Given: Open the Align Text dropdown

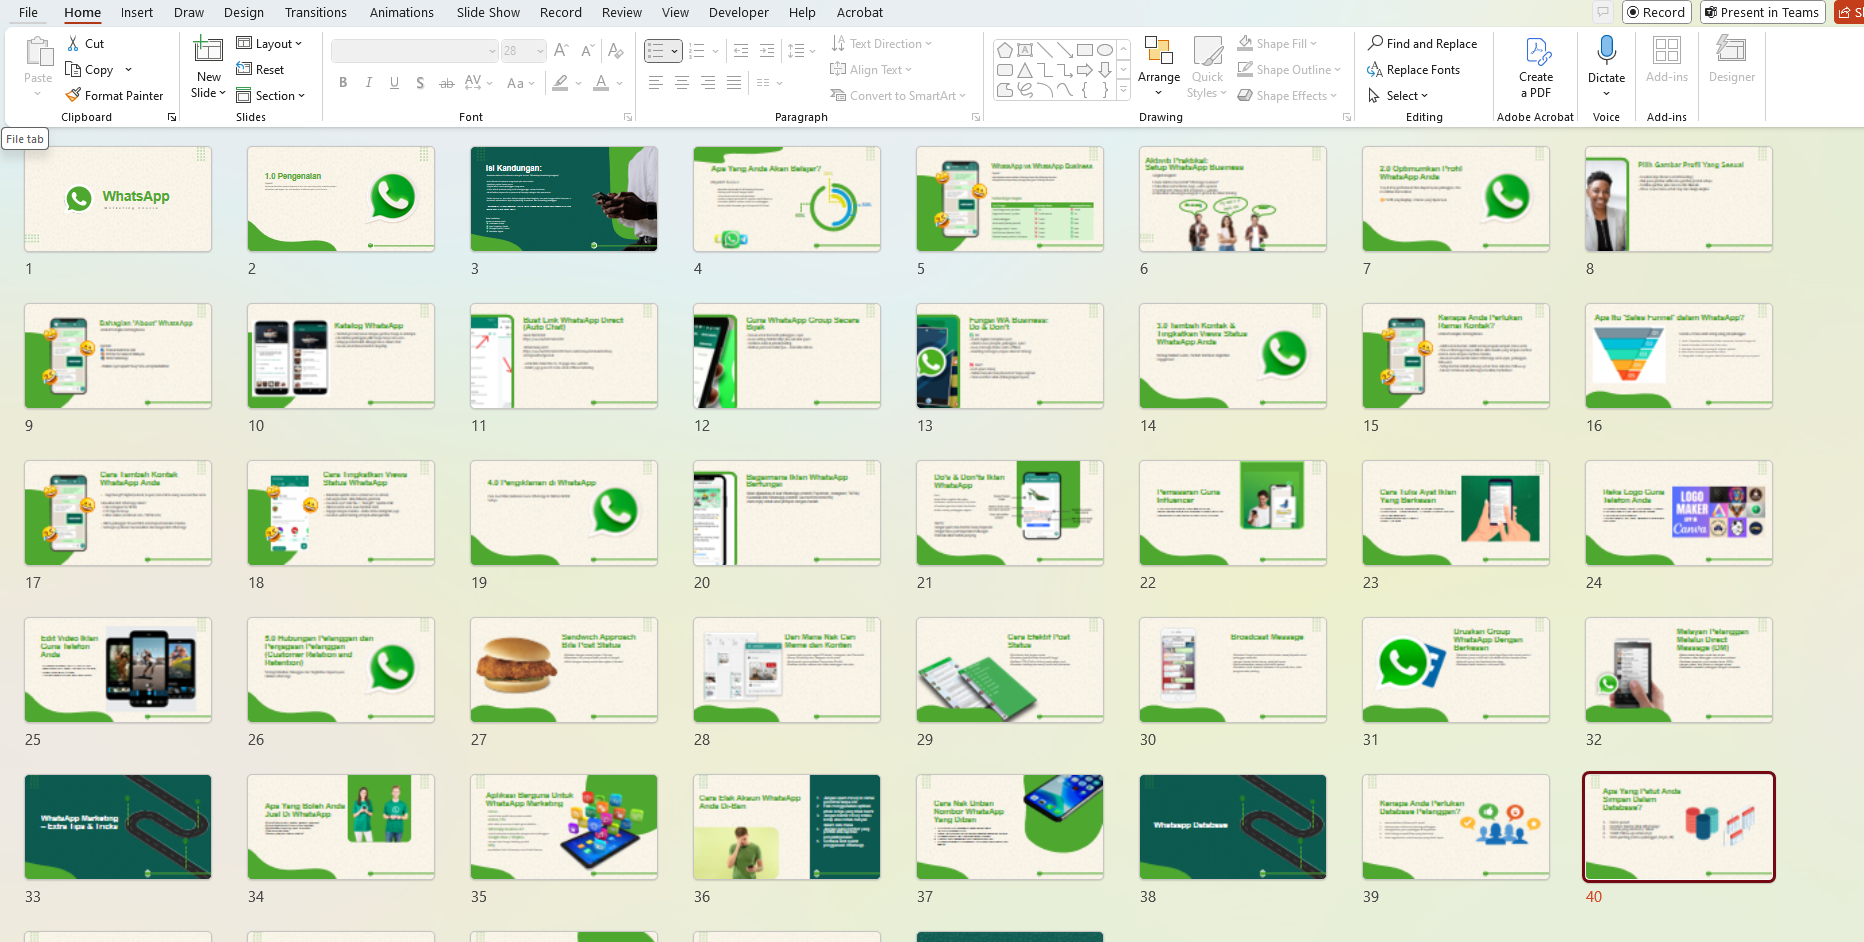Looking at the screenshot, I should [x=871, y=70].
